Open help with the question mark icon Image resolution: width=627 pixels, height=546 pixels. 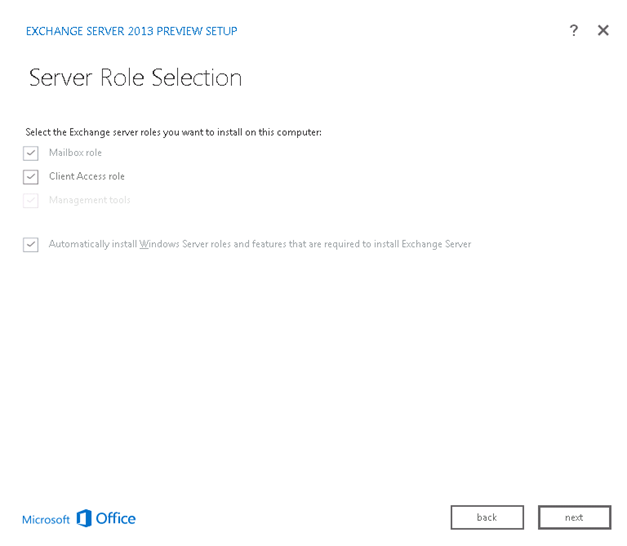tap(574, 31)
